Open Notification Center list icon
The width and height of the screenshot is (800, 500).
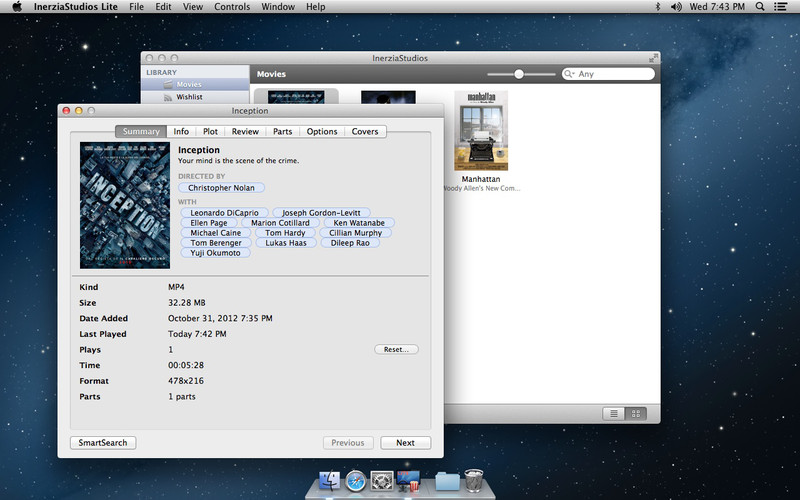point(780,7)
